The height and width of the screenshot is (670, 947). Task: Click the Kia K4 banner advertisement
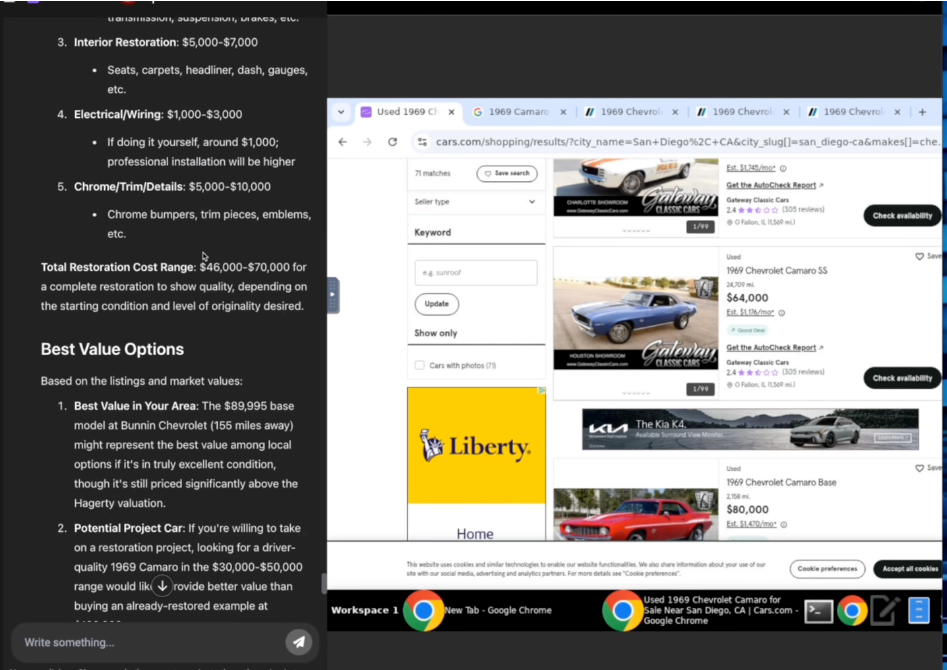[750, 429]
